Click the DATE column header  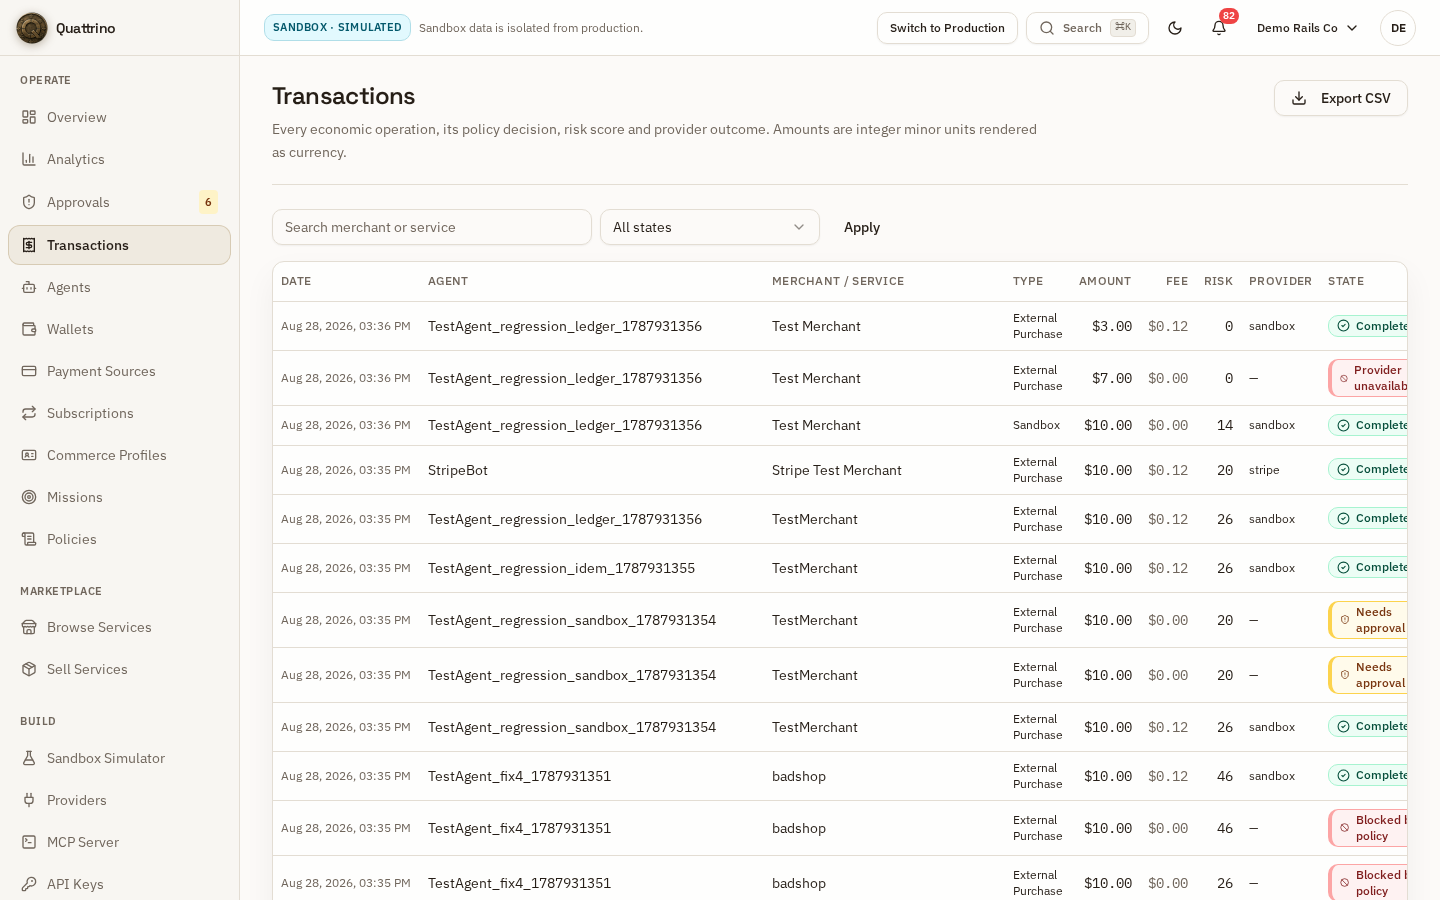click(x=296, y=281)
